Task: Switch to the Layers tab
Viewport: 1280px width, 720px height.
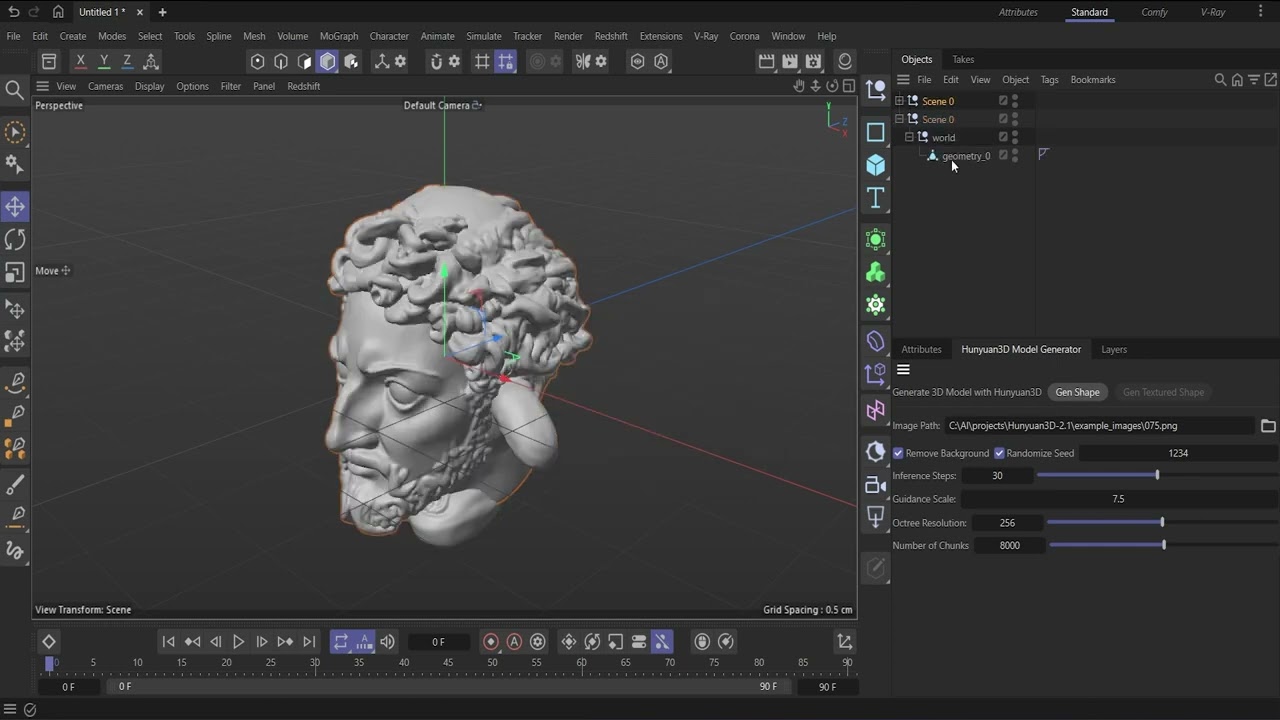Action: tap(1114, 350)
